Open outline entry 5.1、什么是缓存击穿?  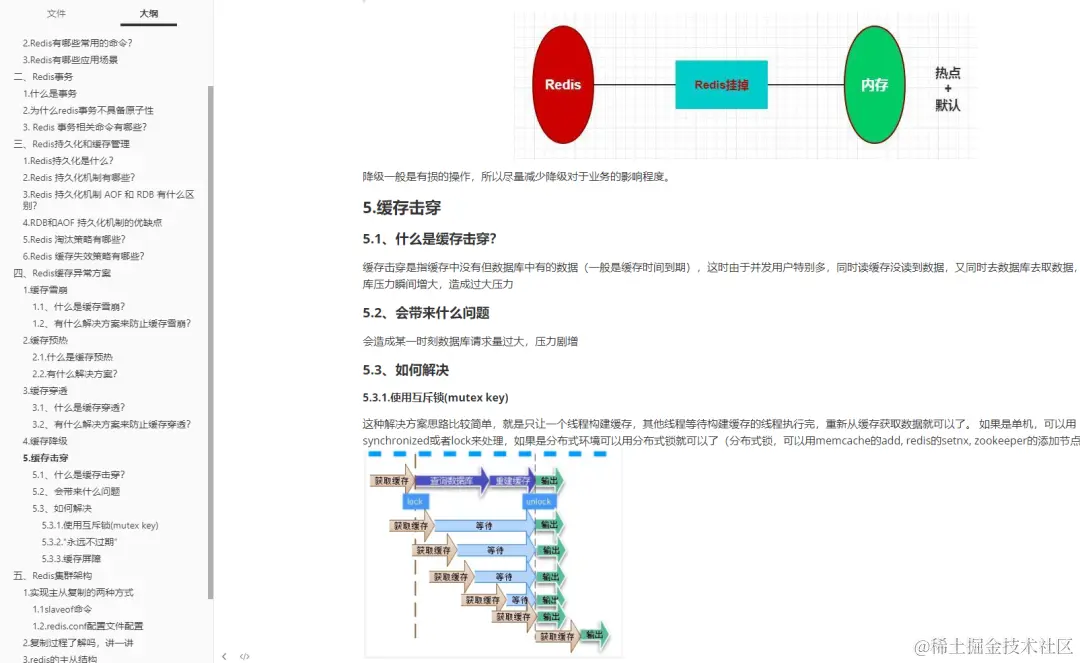tap(79, 475)
